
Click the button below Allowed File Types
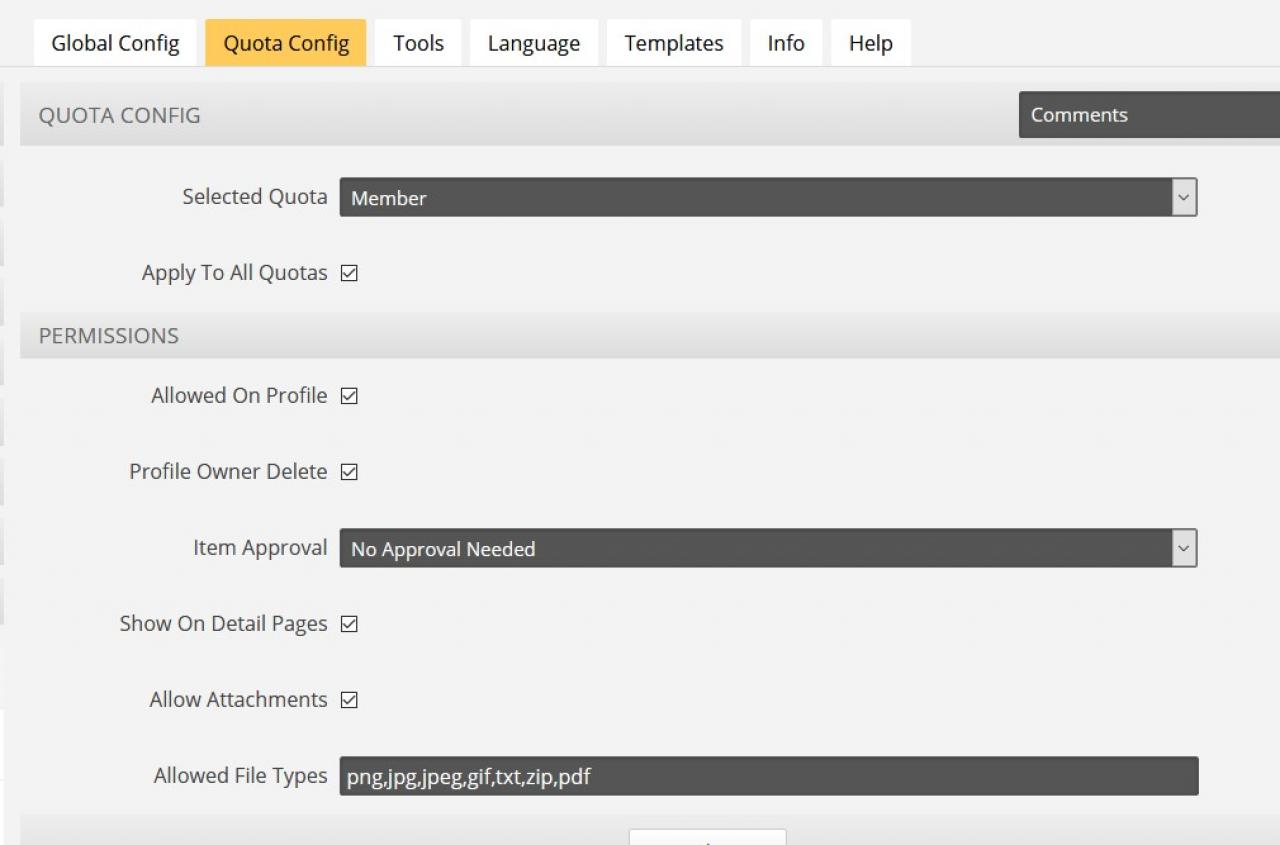click(707, 837)
